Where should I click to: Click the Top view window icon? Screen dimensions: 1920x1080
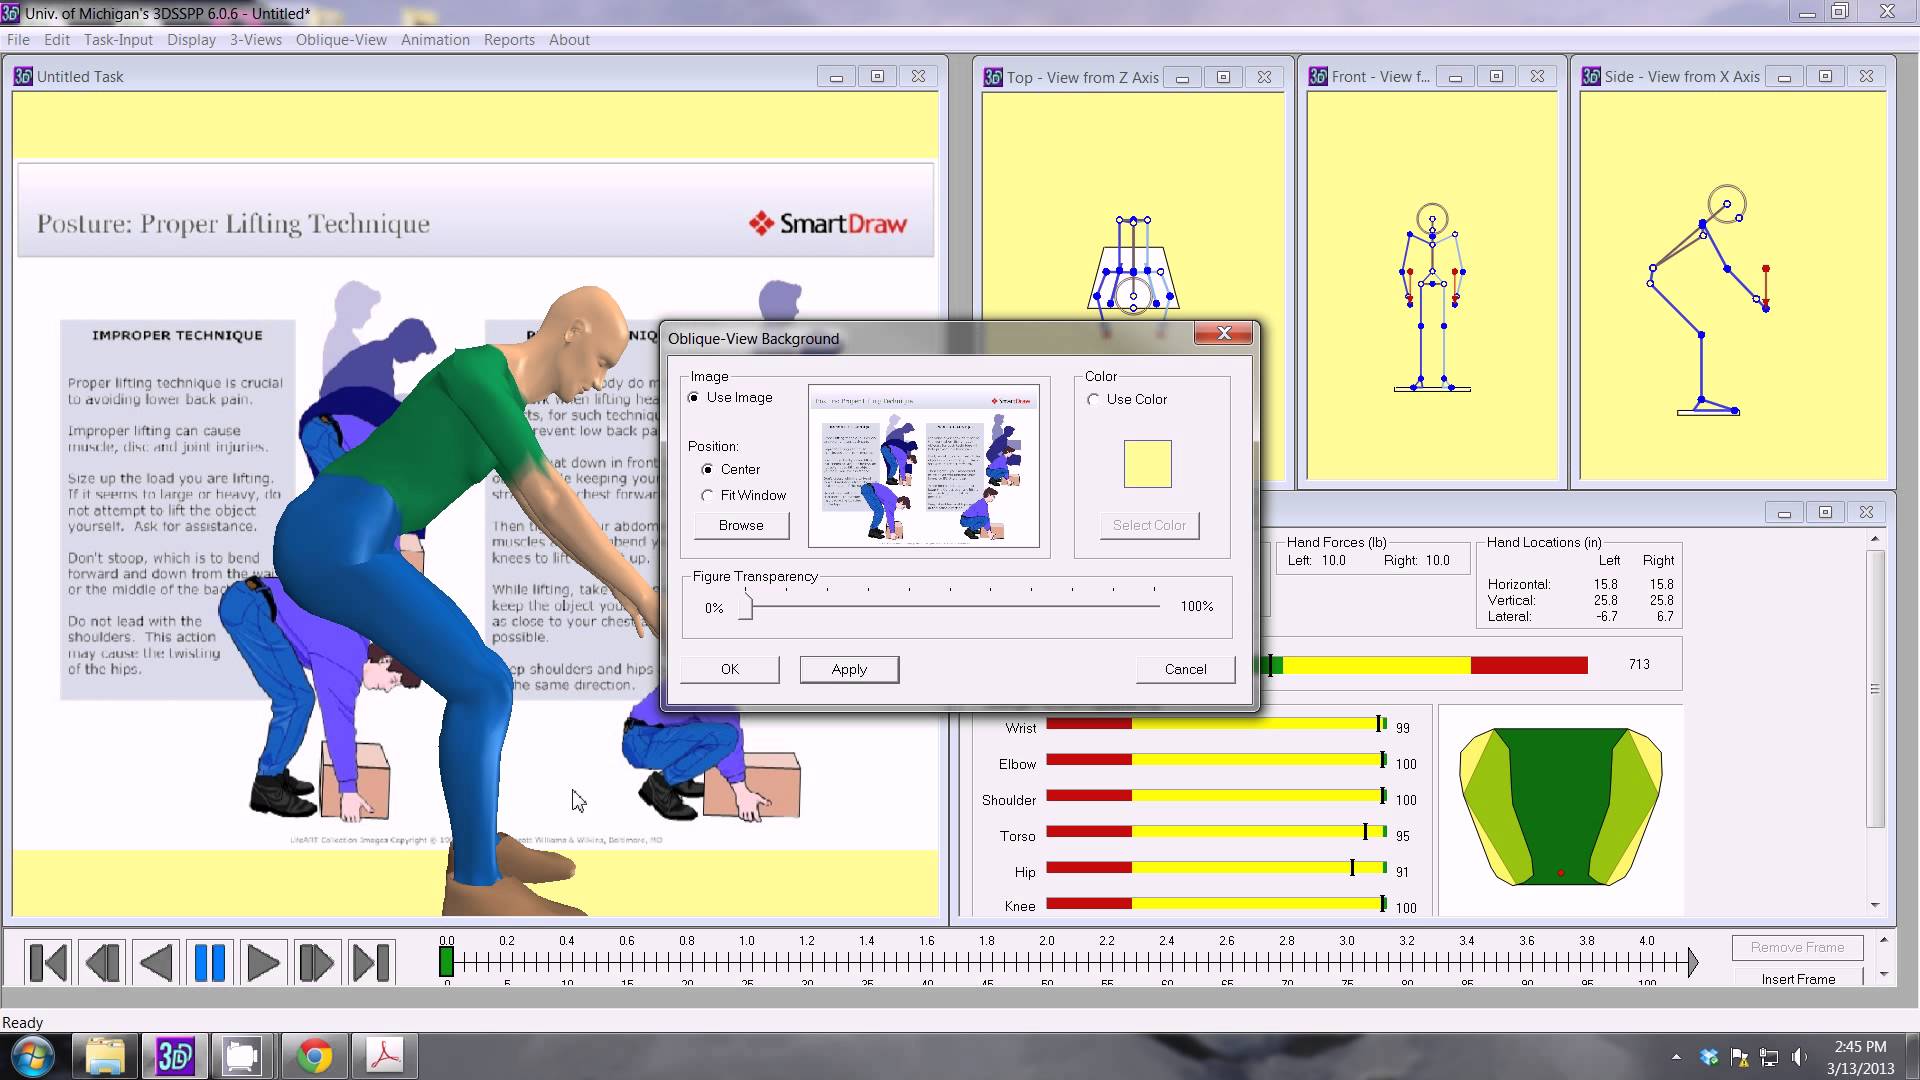coord(993,77)
